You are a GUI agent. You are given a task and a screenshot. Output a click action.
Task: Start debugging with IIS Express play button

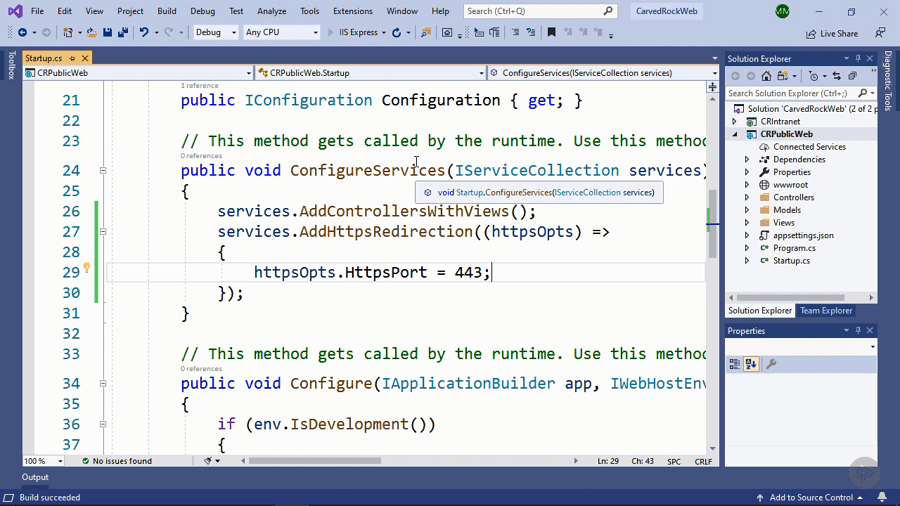[x=331, y=33]
